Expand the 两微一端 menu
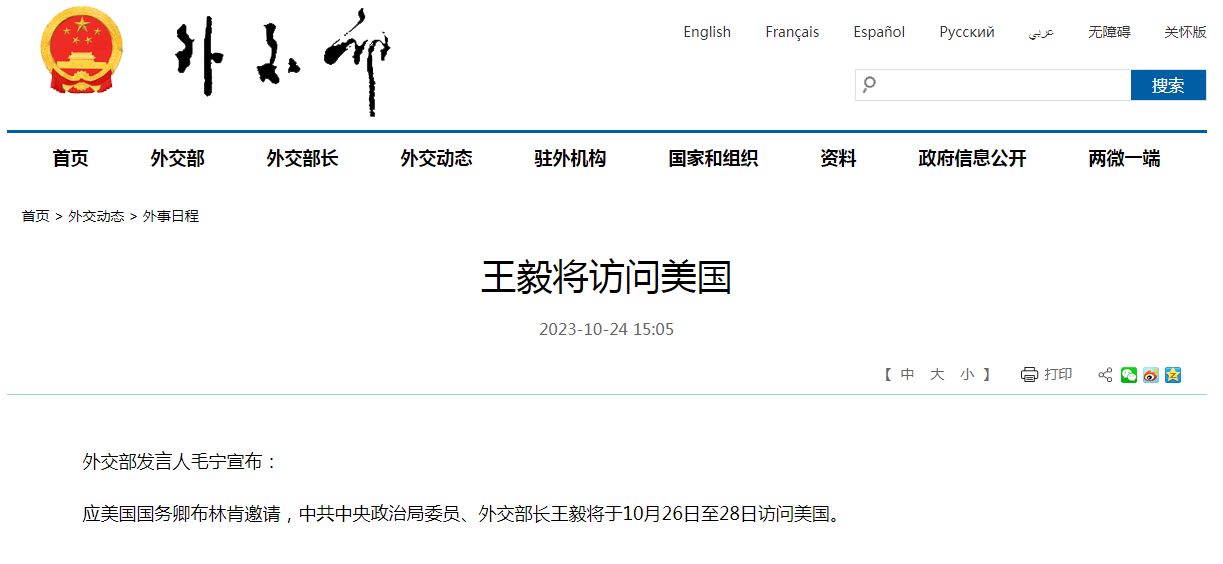This screenshot has width=1223, height=564. 1124,158
